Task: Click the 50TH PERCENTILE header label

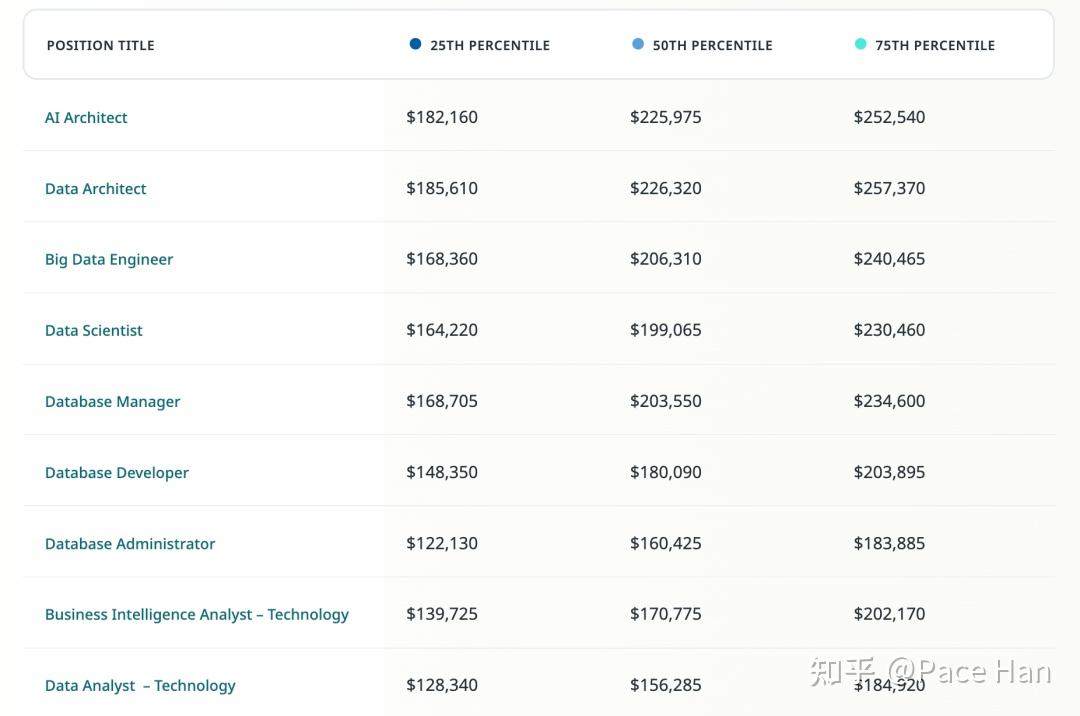Action: (x=712, y=45)
